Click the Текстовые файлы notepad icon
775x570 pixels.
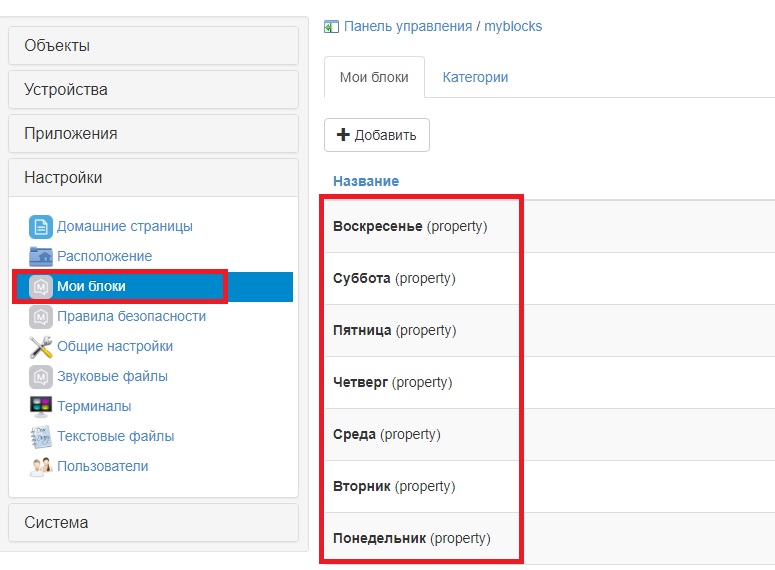40,436
